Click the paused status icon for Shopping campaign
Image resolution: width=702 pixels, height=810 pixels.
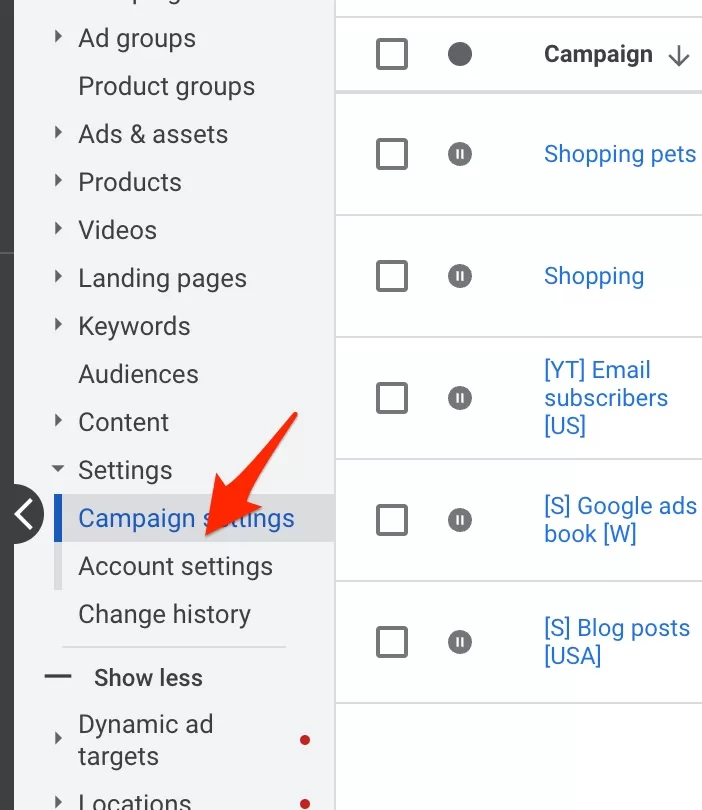coord(460,276)
